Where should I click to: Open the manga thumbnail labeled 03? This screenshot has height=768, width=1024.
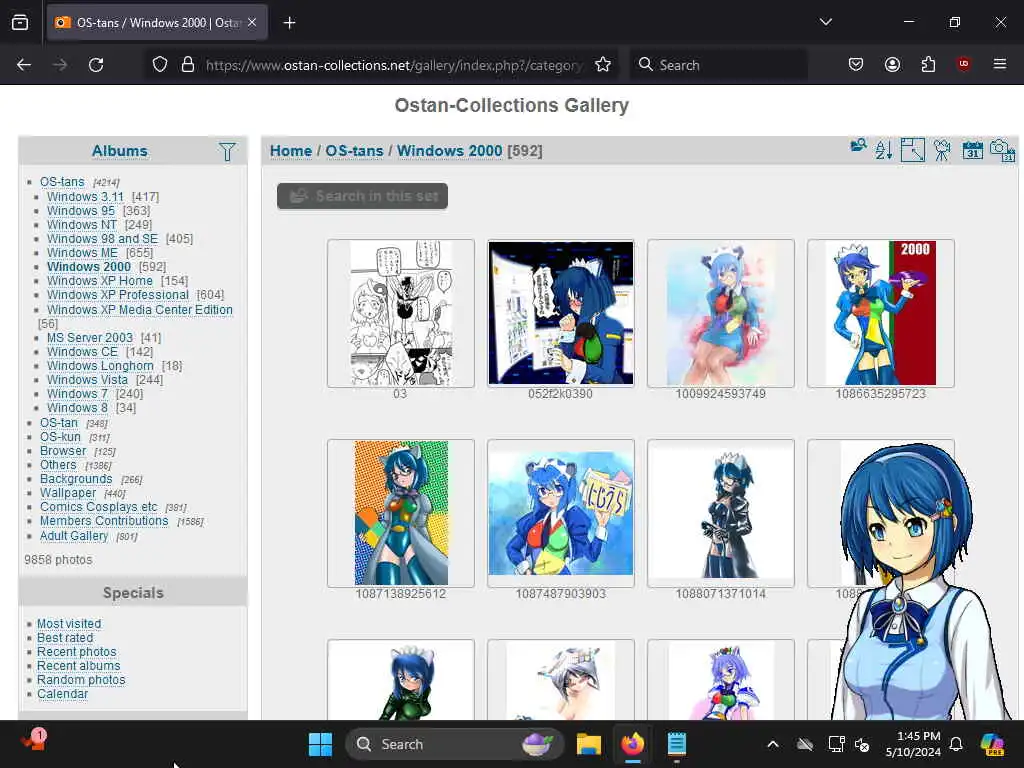pyautogui.click(x=400, y=313)
